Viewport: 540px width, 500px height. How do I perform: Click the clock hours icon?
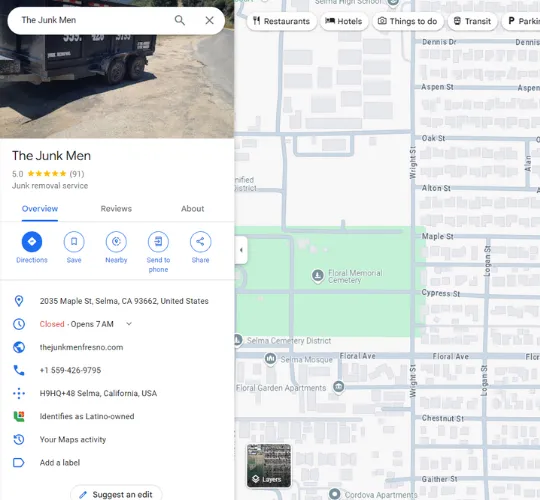[x=19, y=324]
